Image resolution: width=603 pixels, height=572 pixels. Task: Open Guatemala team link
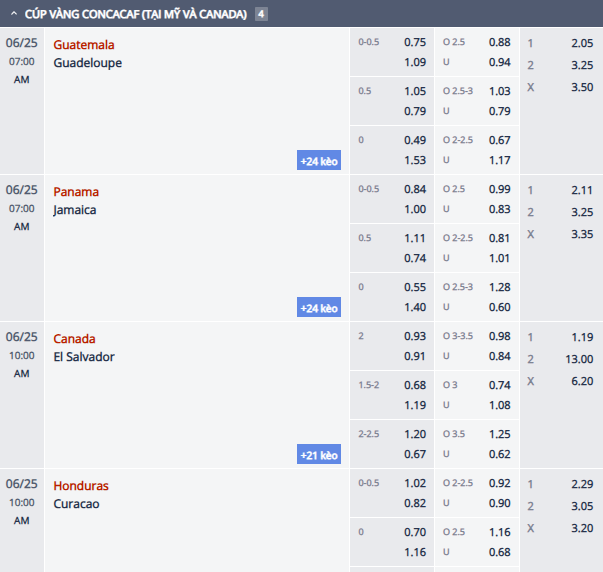(84, 45)
